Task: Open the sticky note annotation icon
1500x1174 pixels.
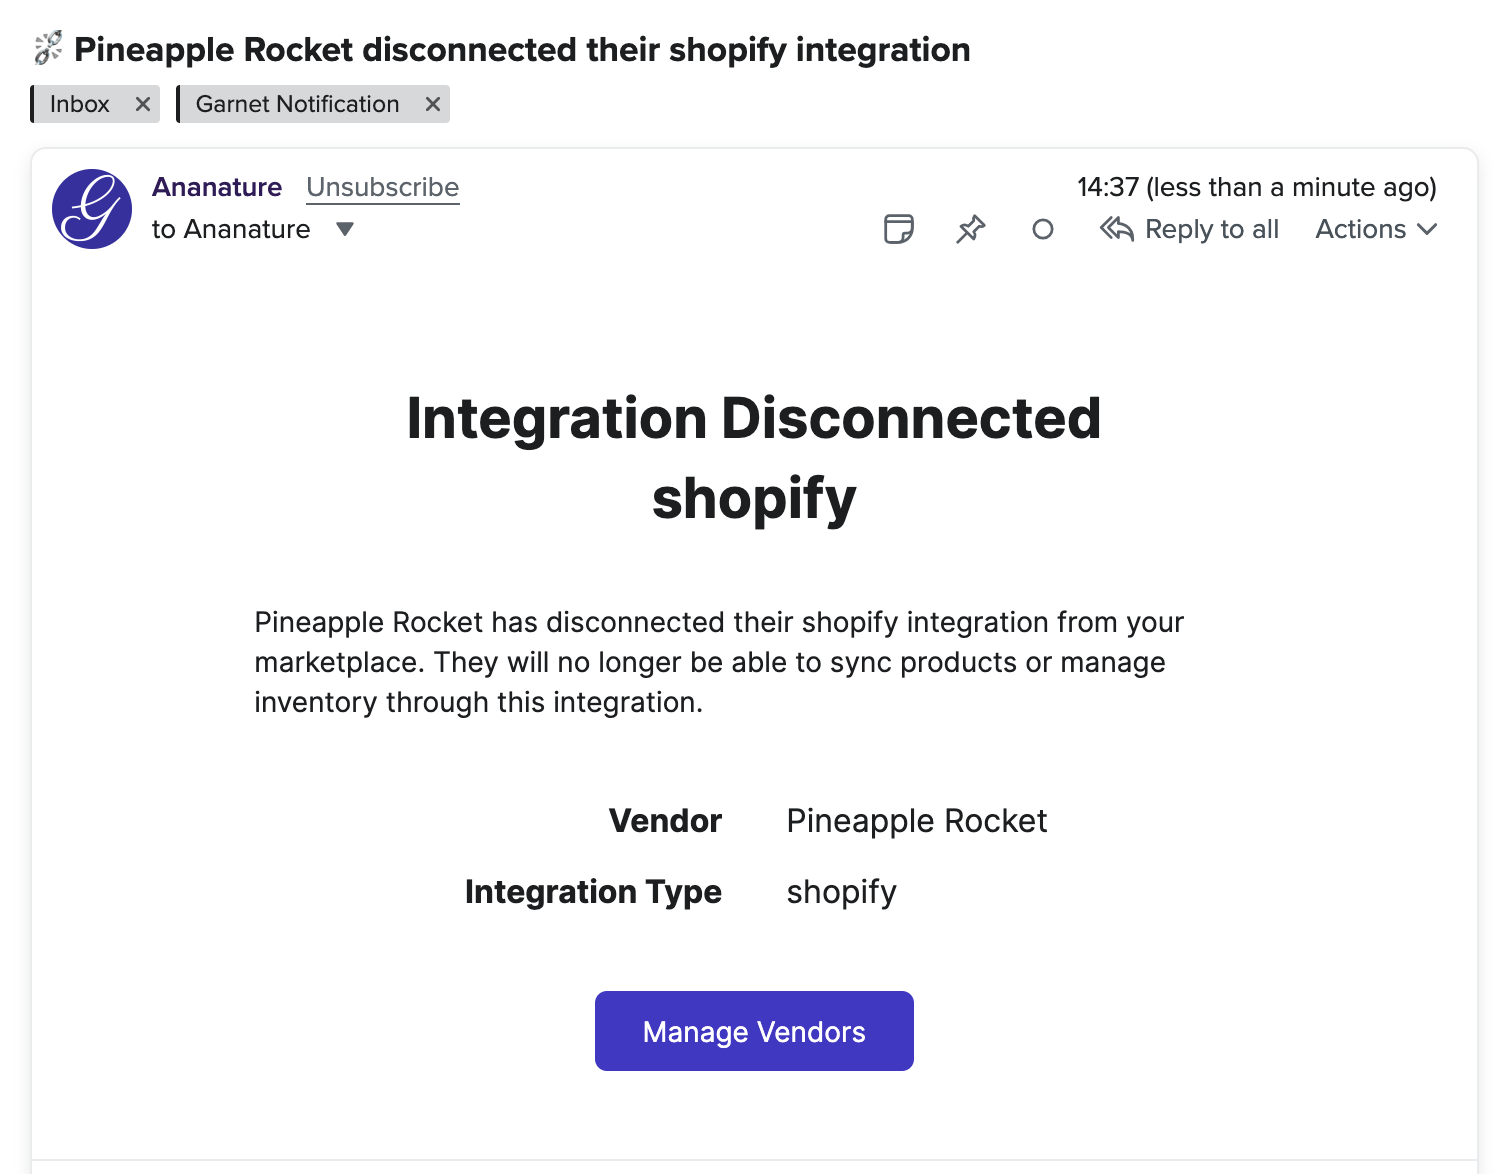Action: (x=897, y=229)
